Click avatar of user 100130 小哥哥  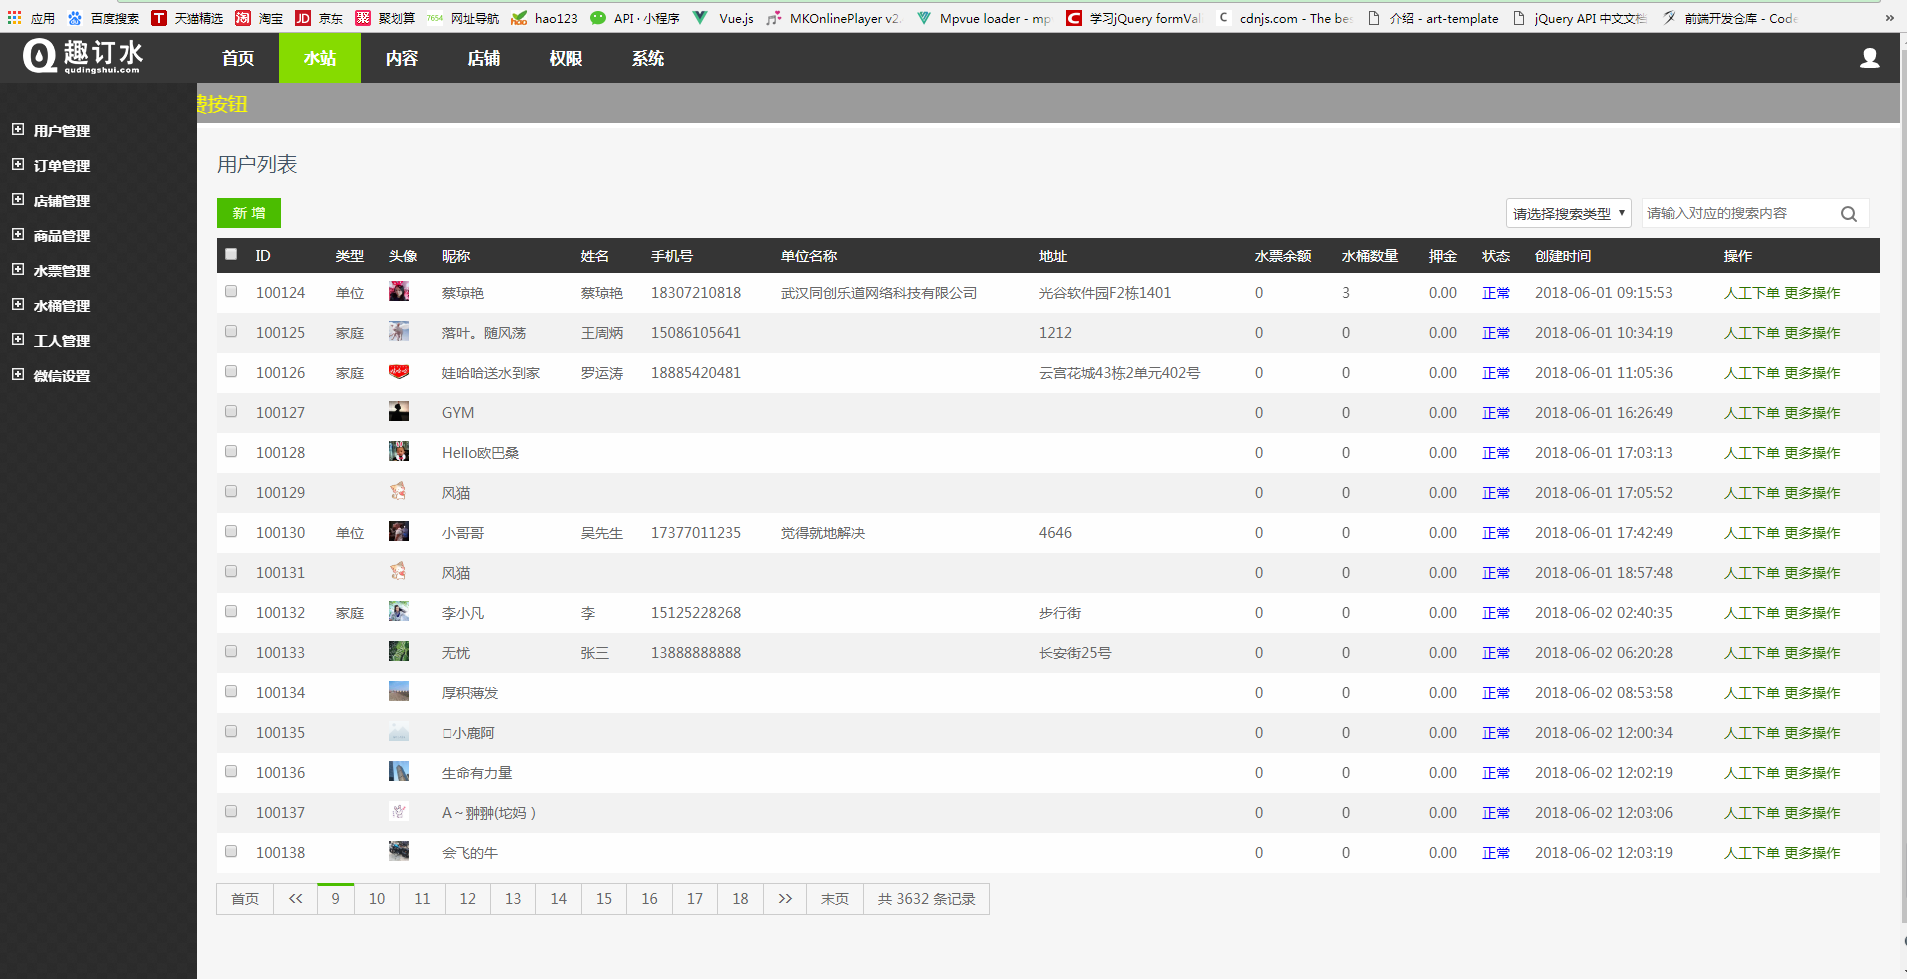(x=398, y=532)
